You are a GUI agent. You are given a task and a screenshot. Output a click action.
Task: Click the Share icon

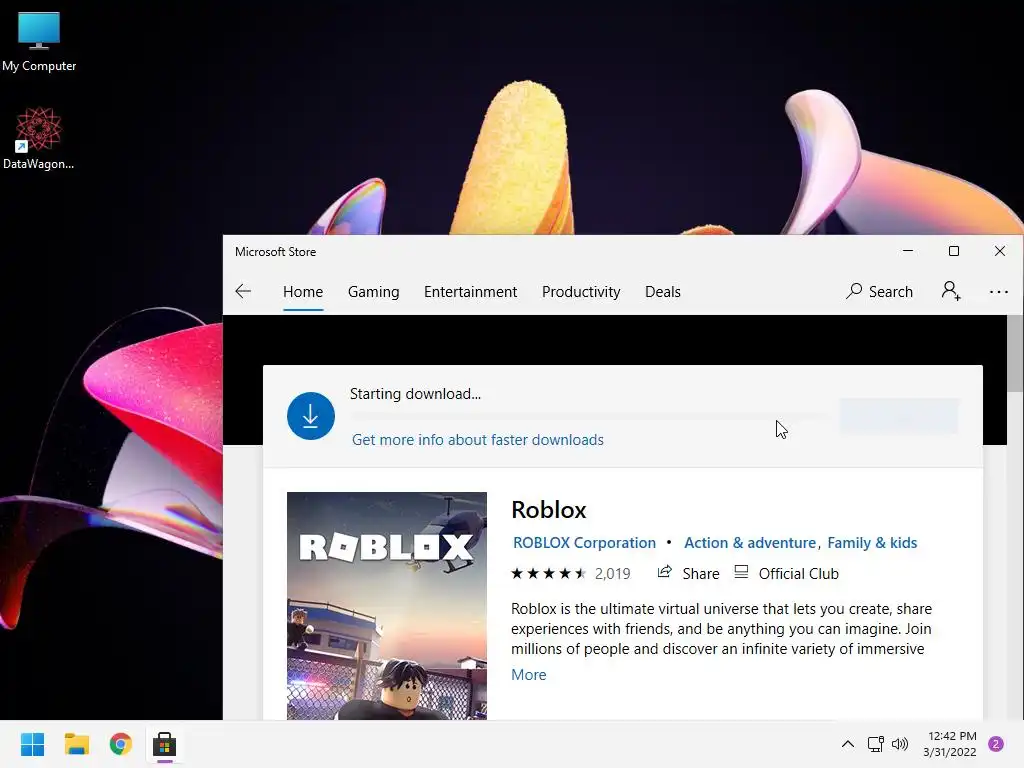pos(665,572)
